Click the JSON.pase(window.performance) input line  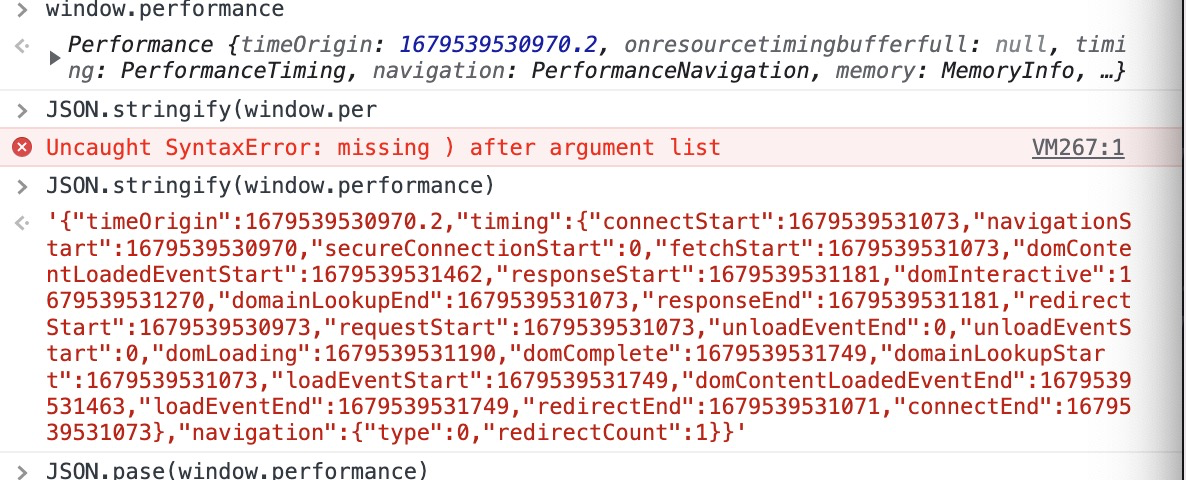236,470
